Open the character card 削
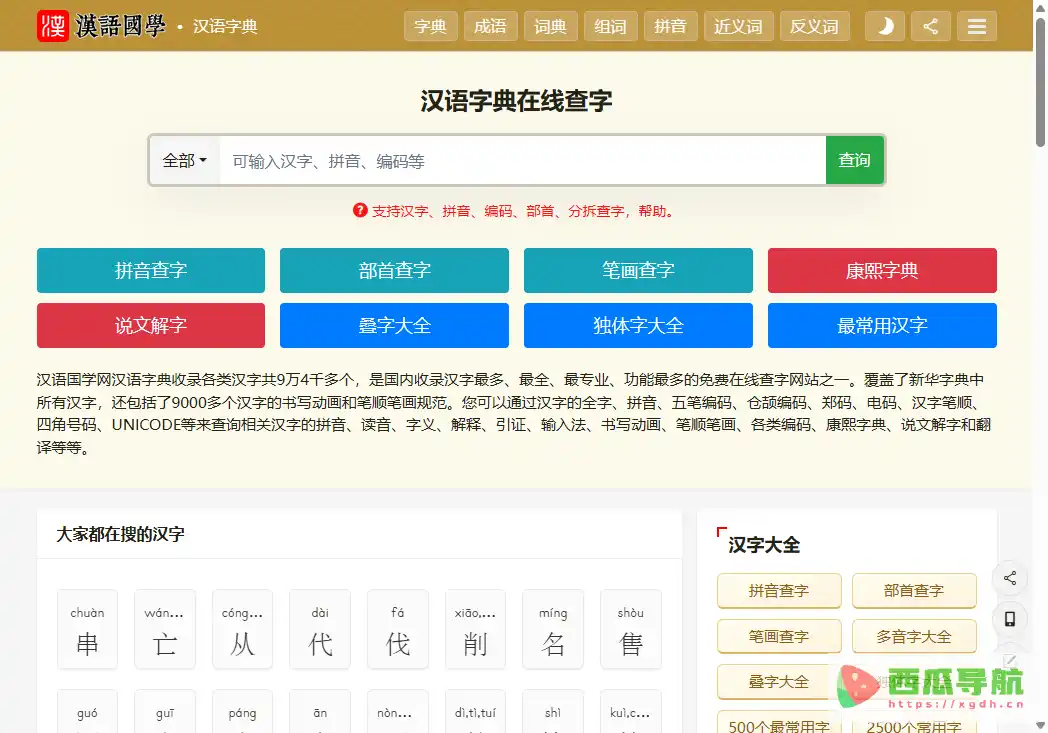Image resolution: width=1048 pixels, height=733 pixels. (x=475, y=629)
